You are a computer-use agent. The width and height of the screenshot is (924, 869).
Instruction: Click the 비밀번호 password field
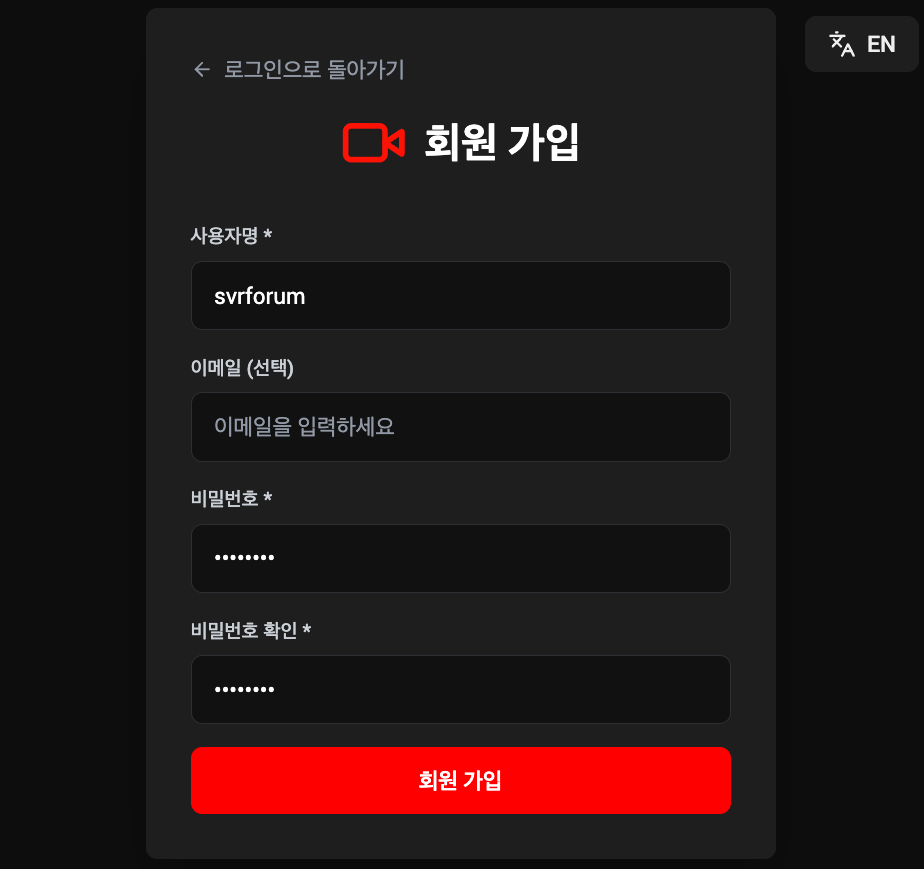[461, 558]
